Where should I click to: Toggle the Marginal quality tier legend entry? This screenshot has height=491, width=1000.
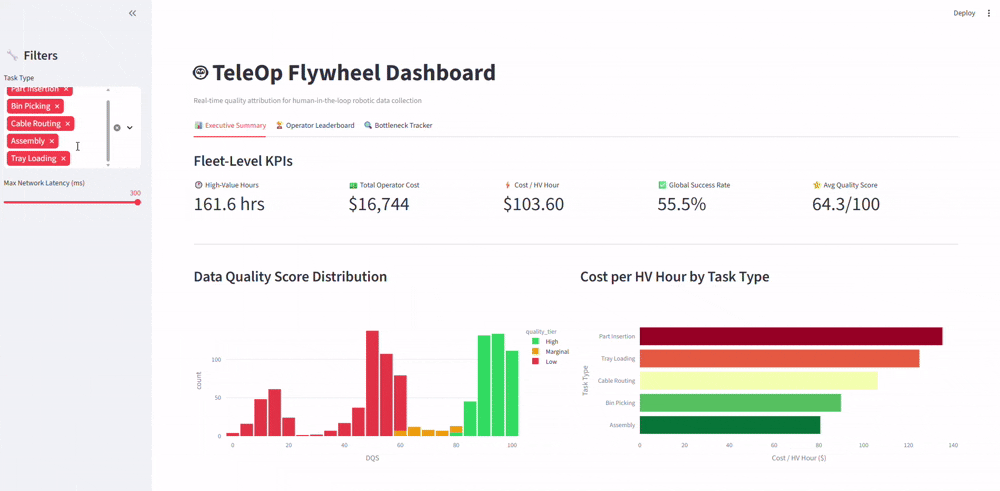[x=549, y=351]
